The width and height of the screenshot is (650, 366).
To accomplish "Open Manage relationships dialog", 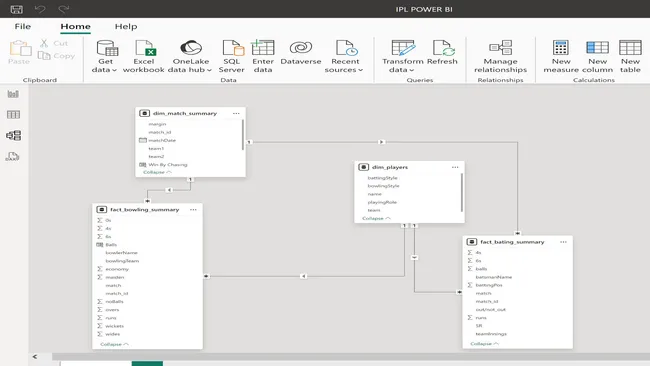I will tap(500, 57).
